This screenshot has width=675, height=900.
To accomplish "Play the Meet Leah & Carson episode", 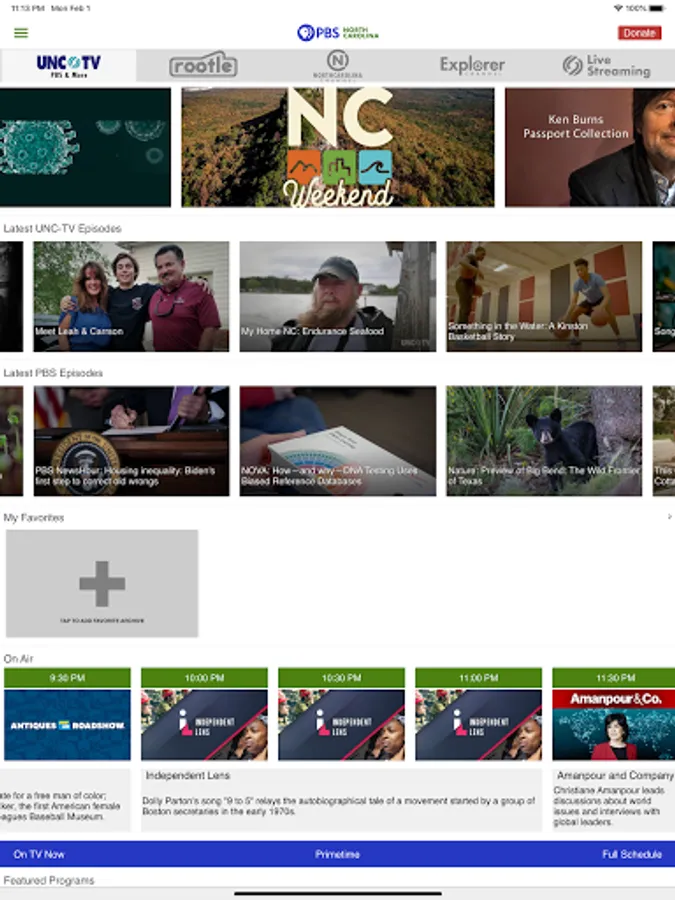I will tap(131, 296).
